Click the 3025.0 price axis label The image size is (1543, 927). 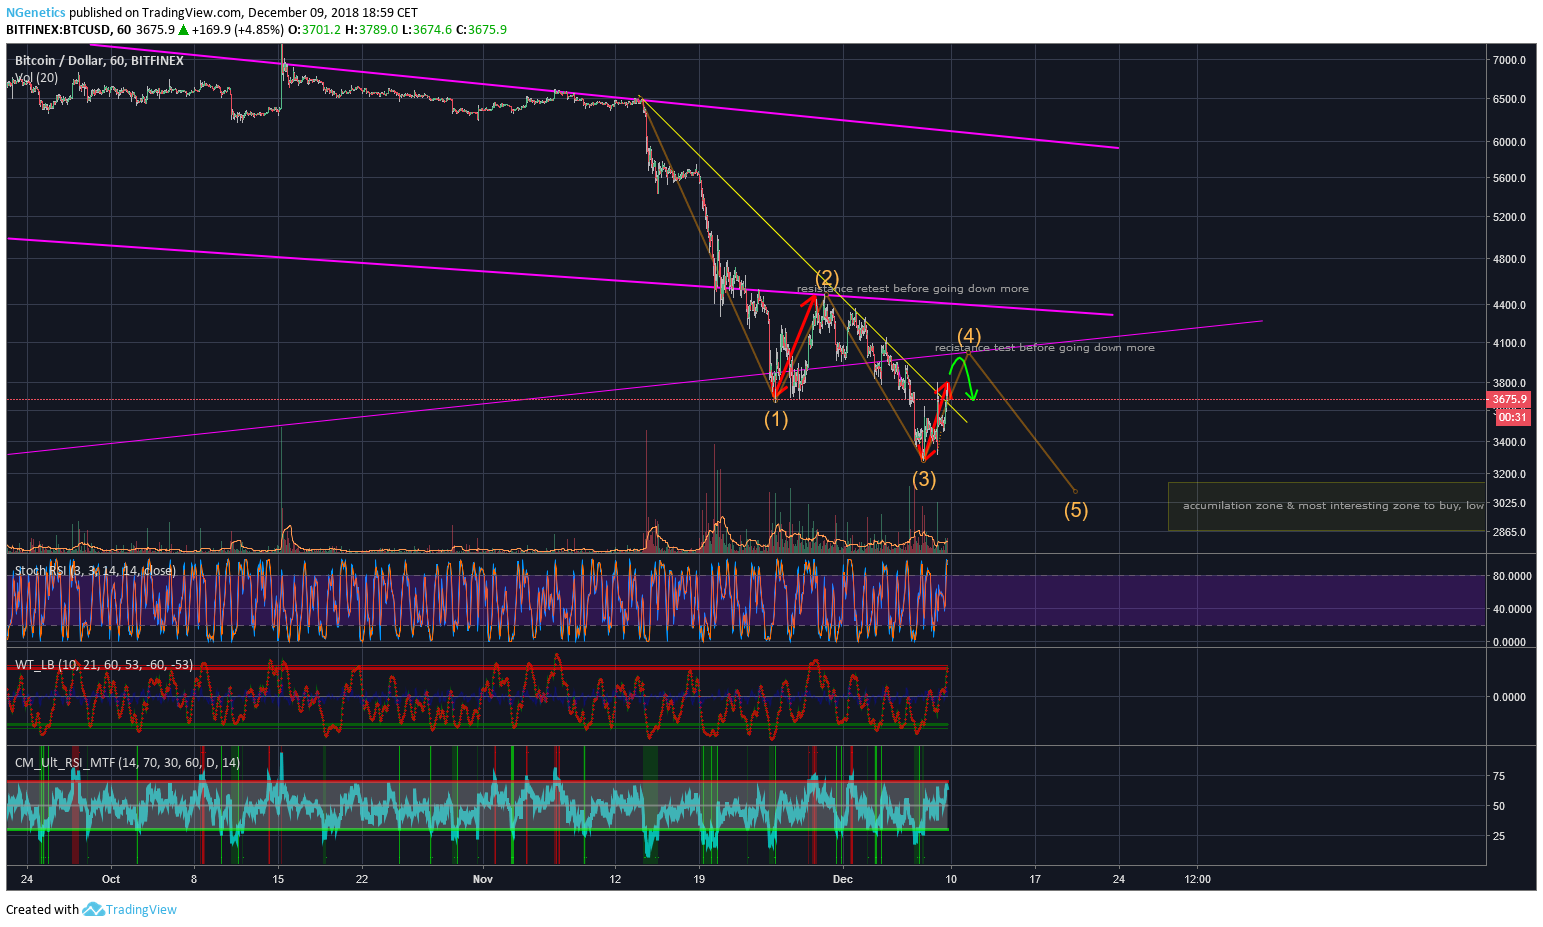1509,503
